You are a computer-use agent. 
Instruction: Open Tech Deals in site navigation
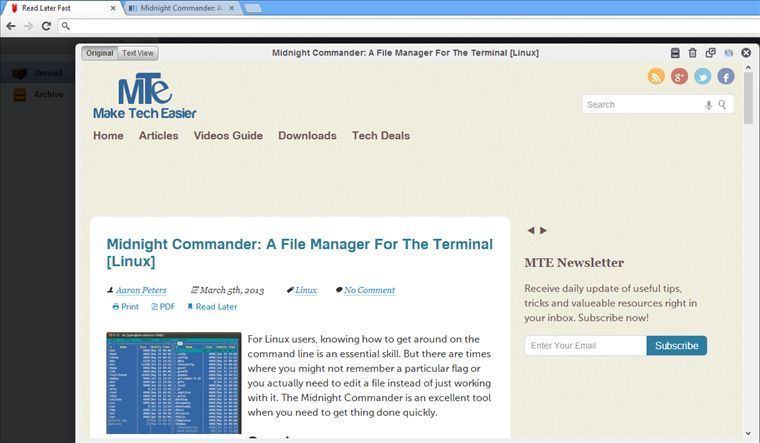(x=381, y=136)
